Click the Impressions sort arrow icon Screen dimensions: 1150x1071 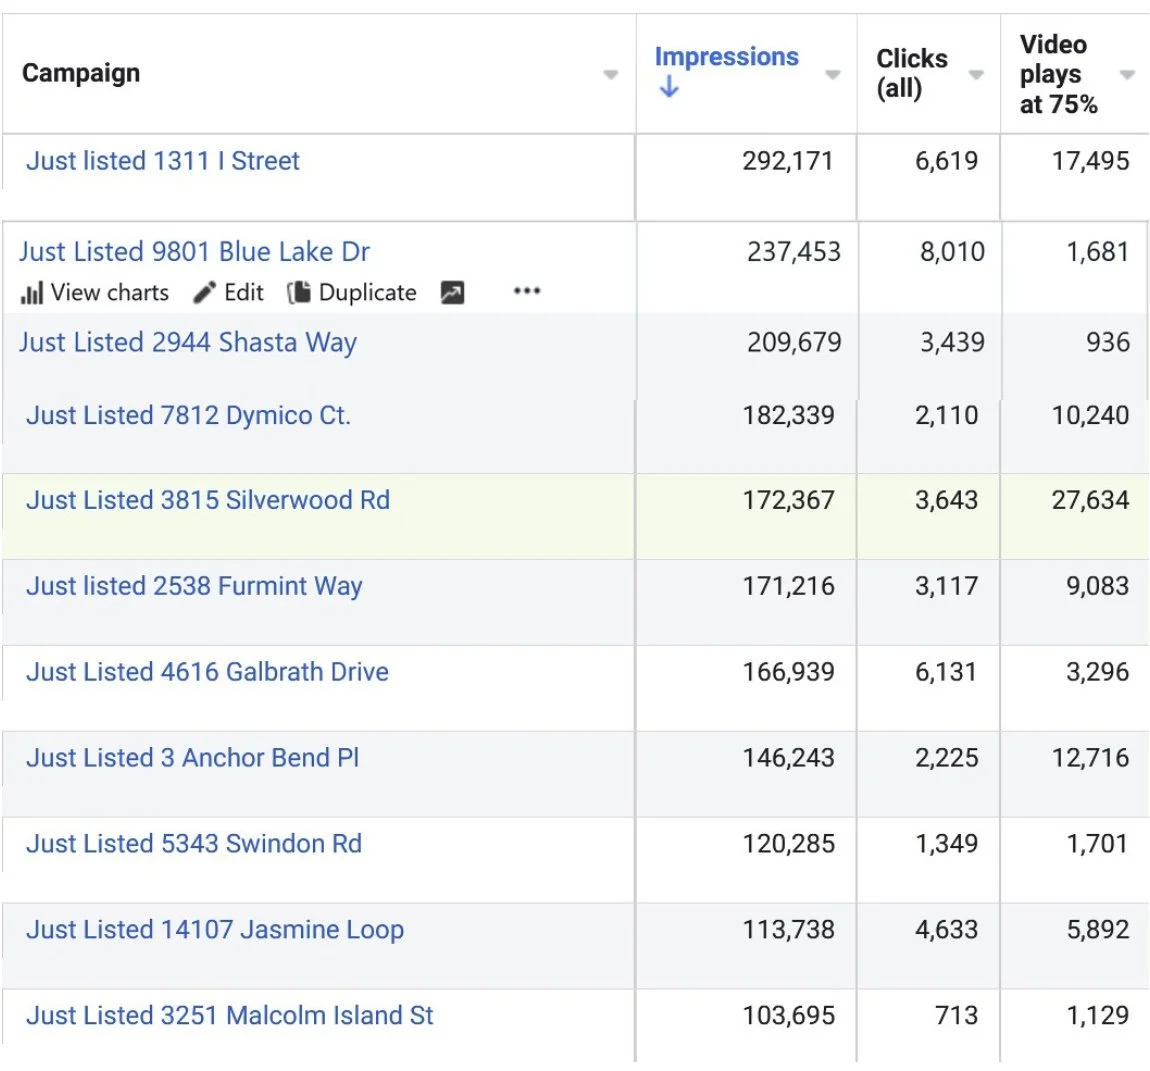pos(669,87)
